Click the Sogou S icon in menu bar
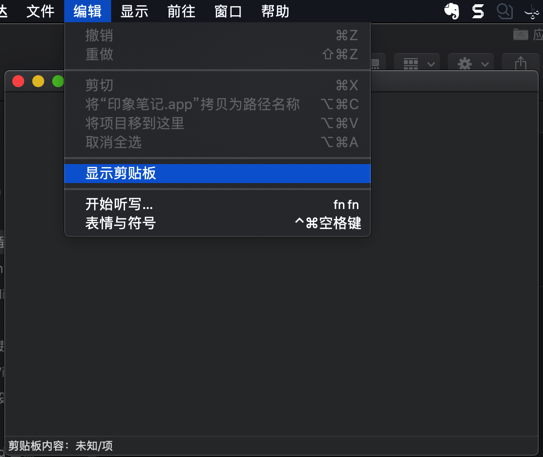Screen dimensions: 543x457 point(478,11)
